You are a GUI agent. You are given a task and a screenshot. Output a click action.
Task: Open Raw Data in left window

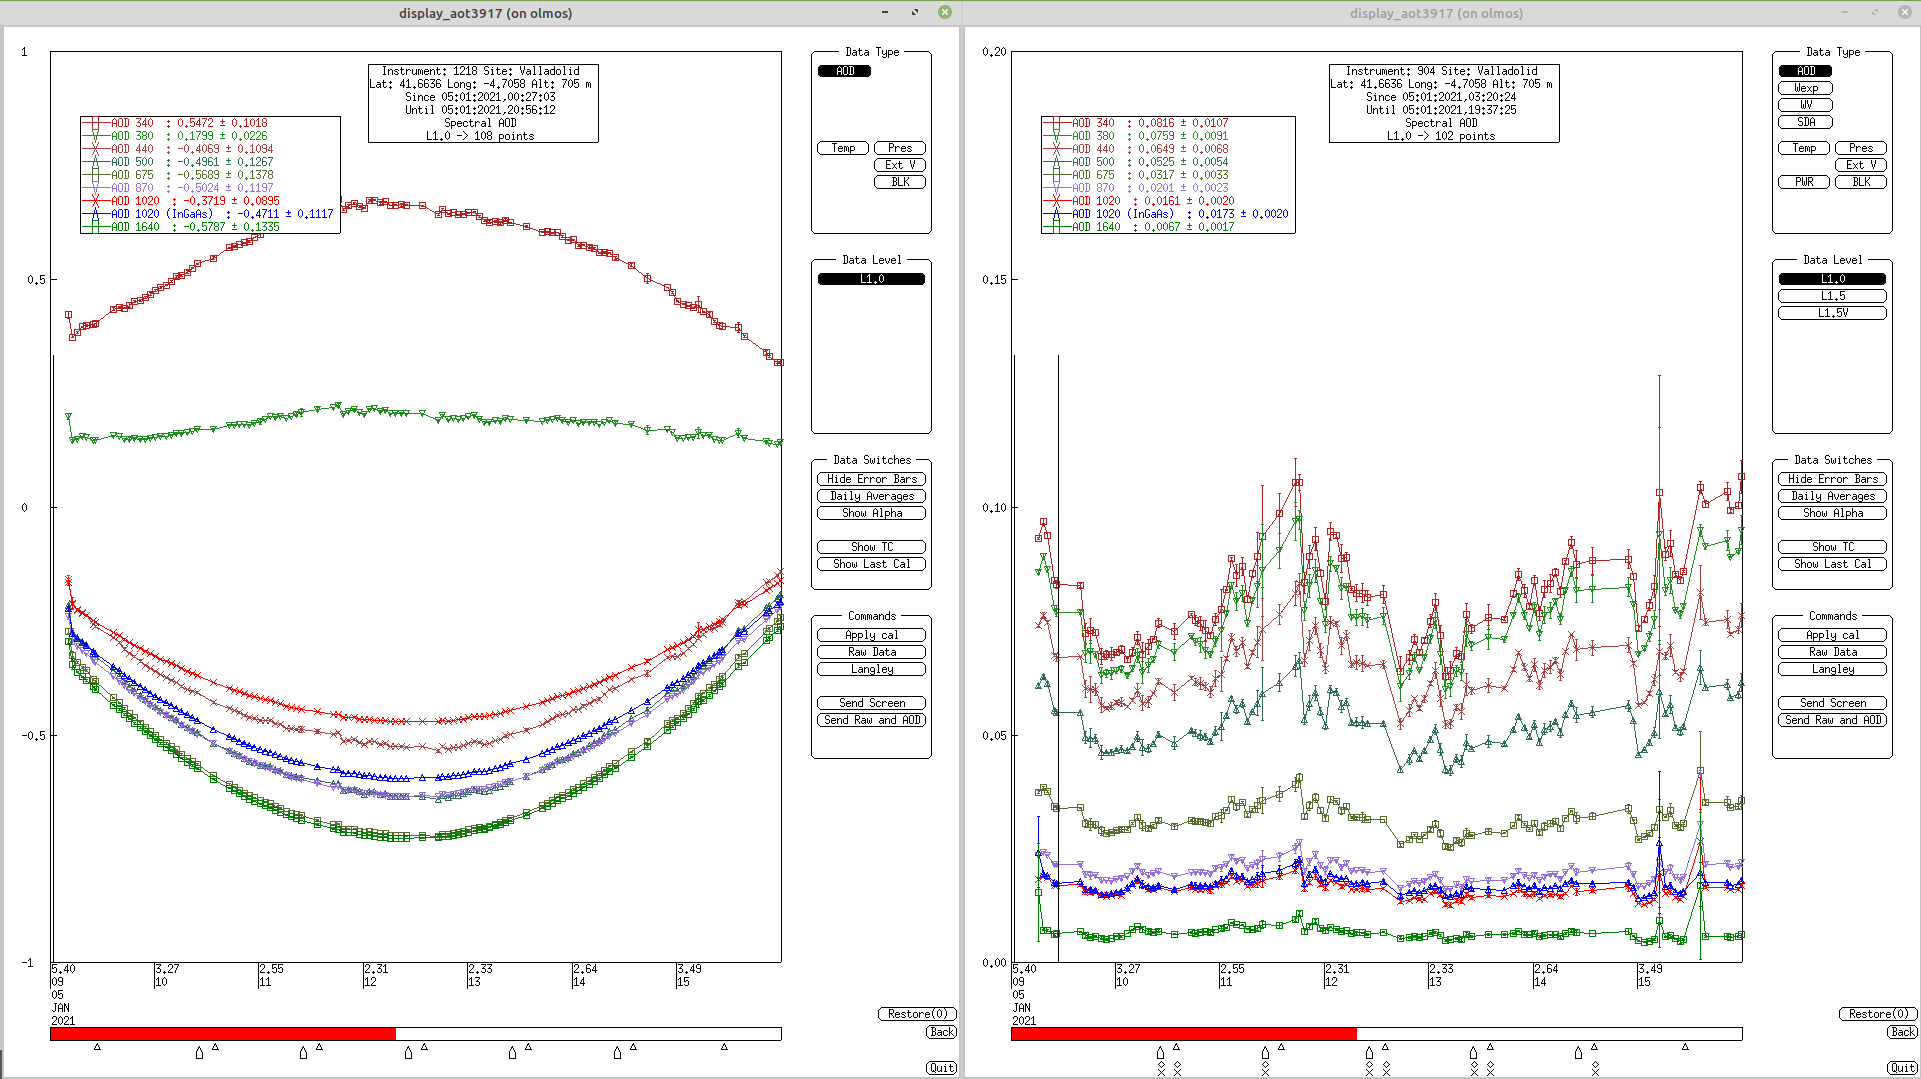[x=871, y=652]
